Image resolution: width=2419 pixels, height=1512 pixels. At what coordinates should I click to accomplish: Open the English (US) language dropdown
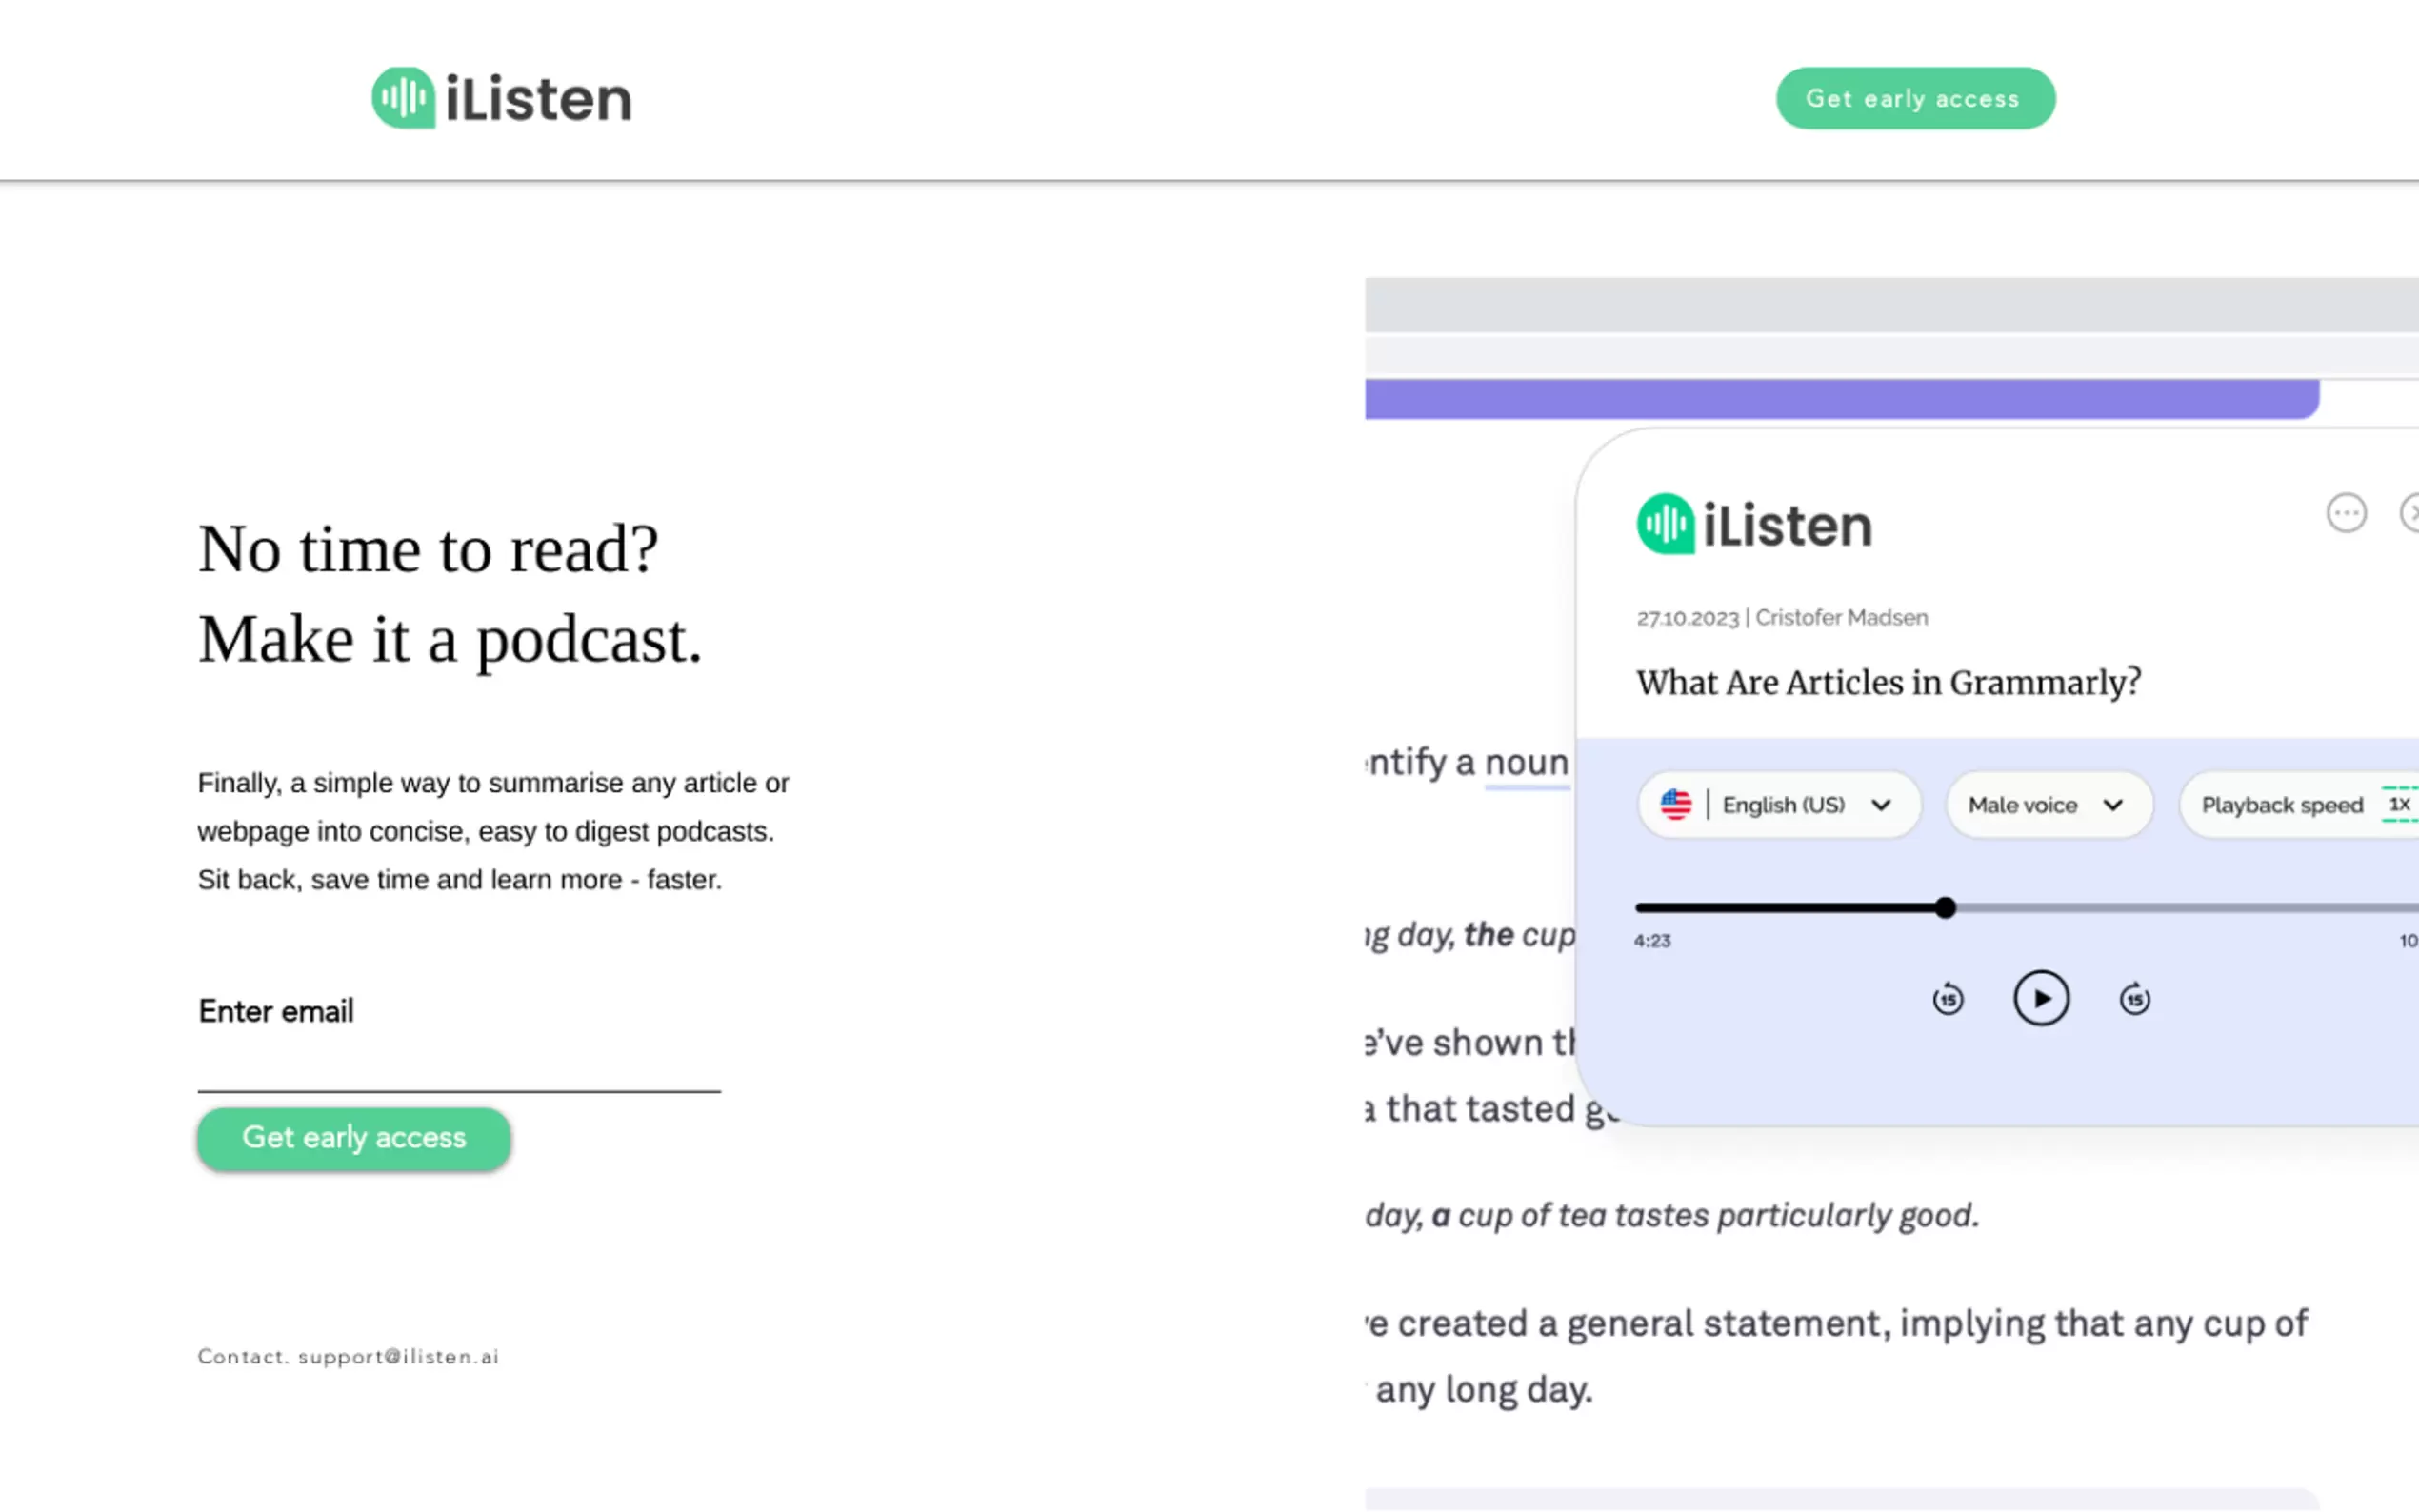(1779, 805)
